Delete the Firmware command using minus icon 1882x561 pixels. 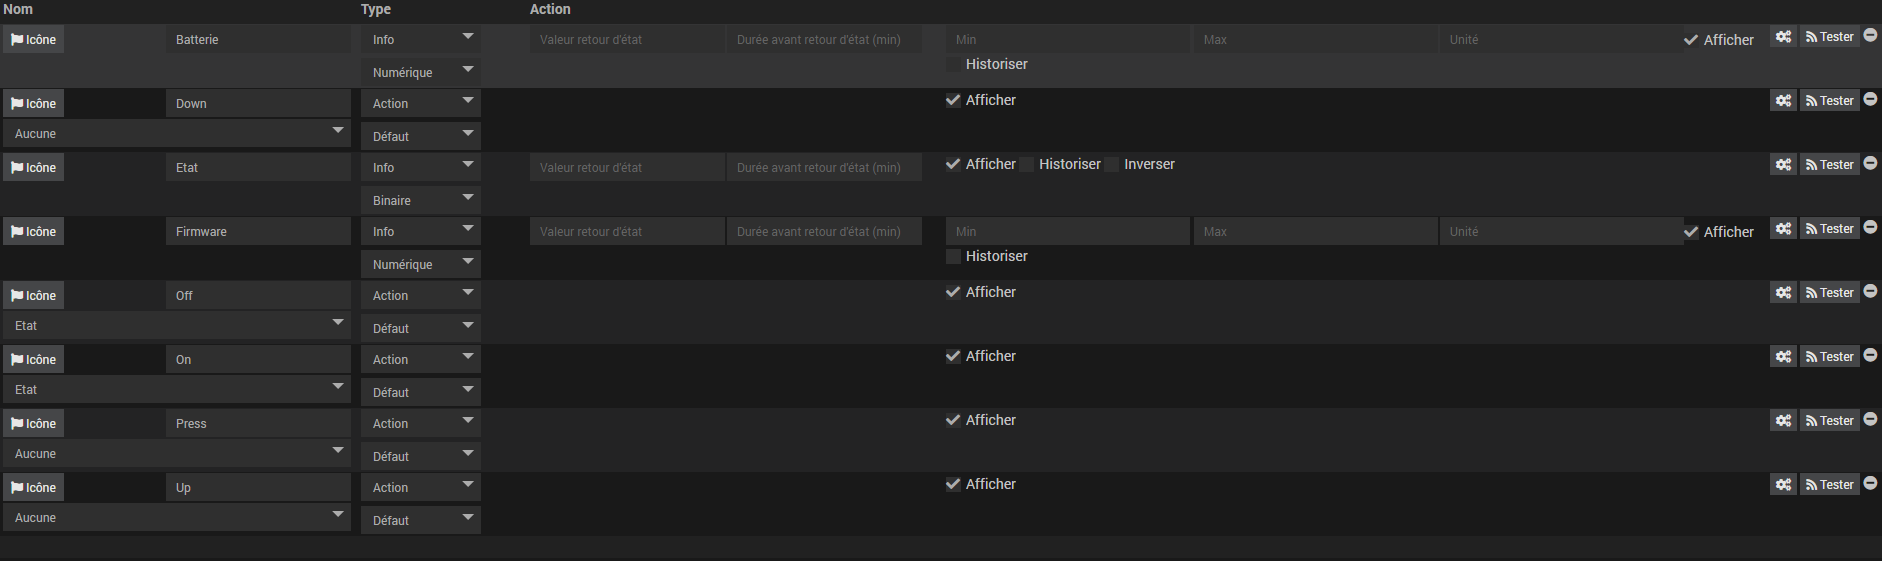point(1870,228)
